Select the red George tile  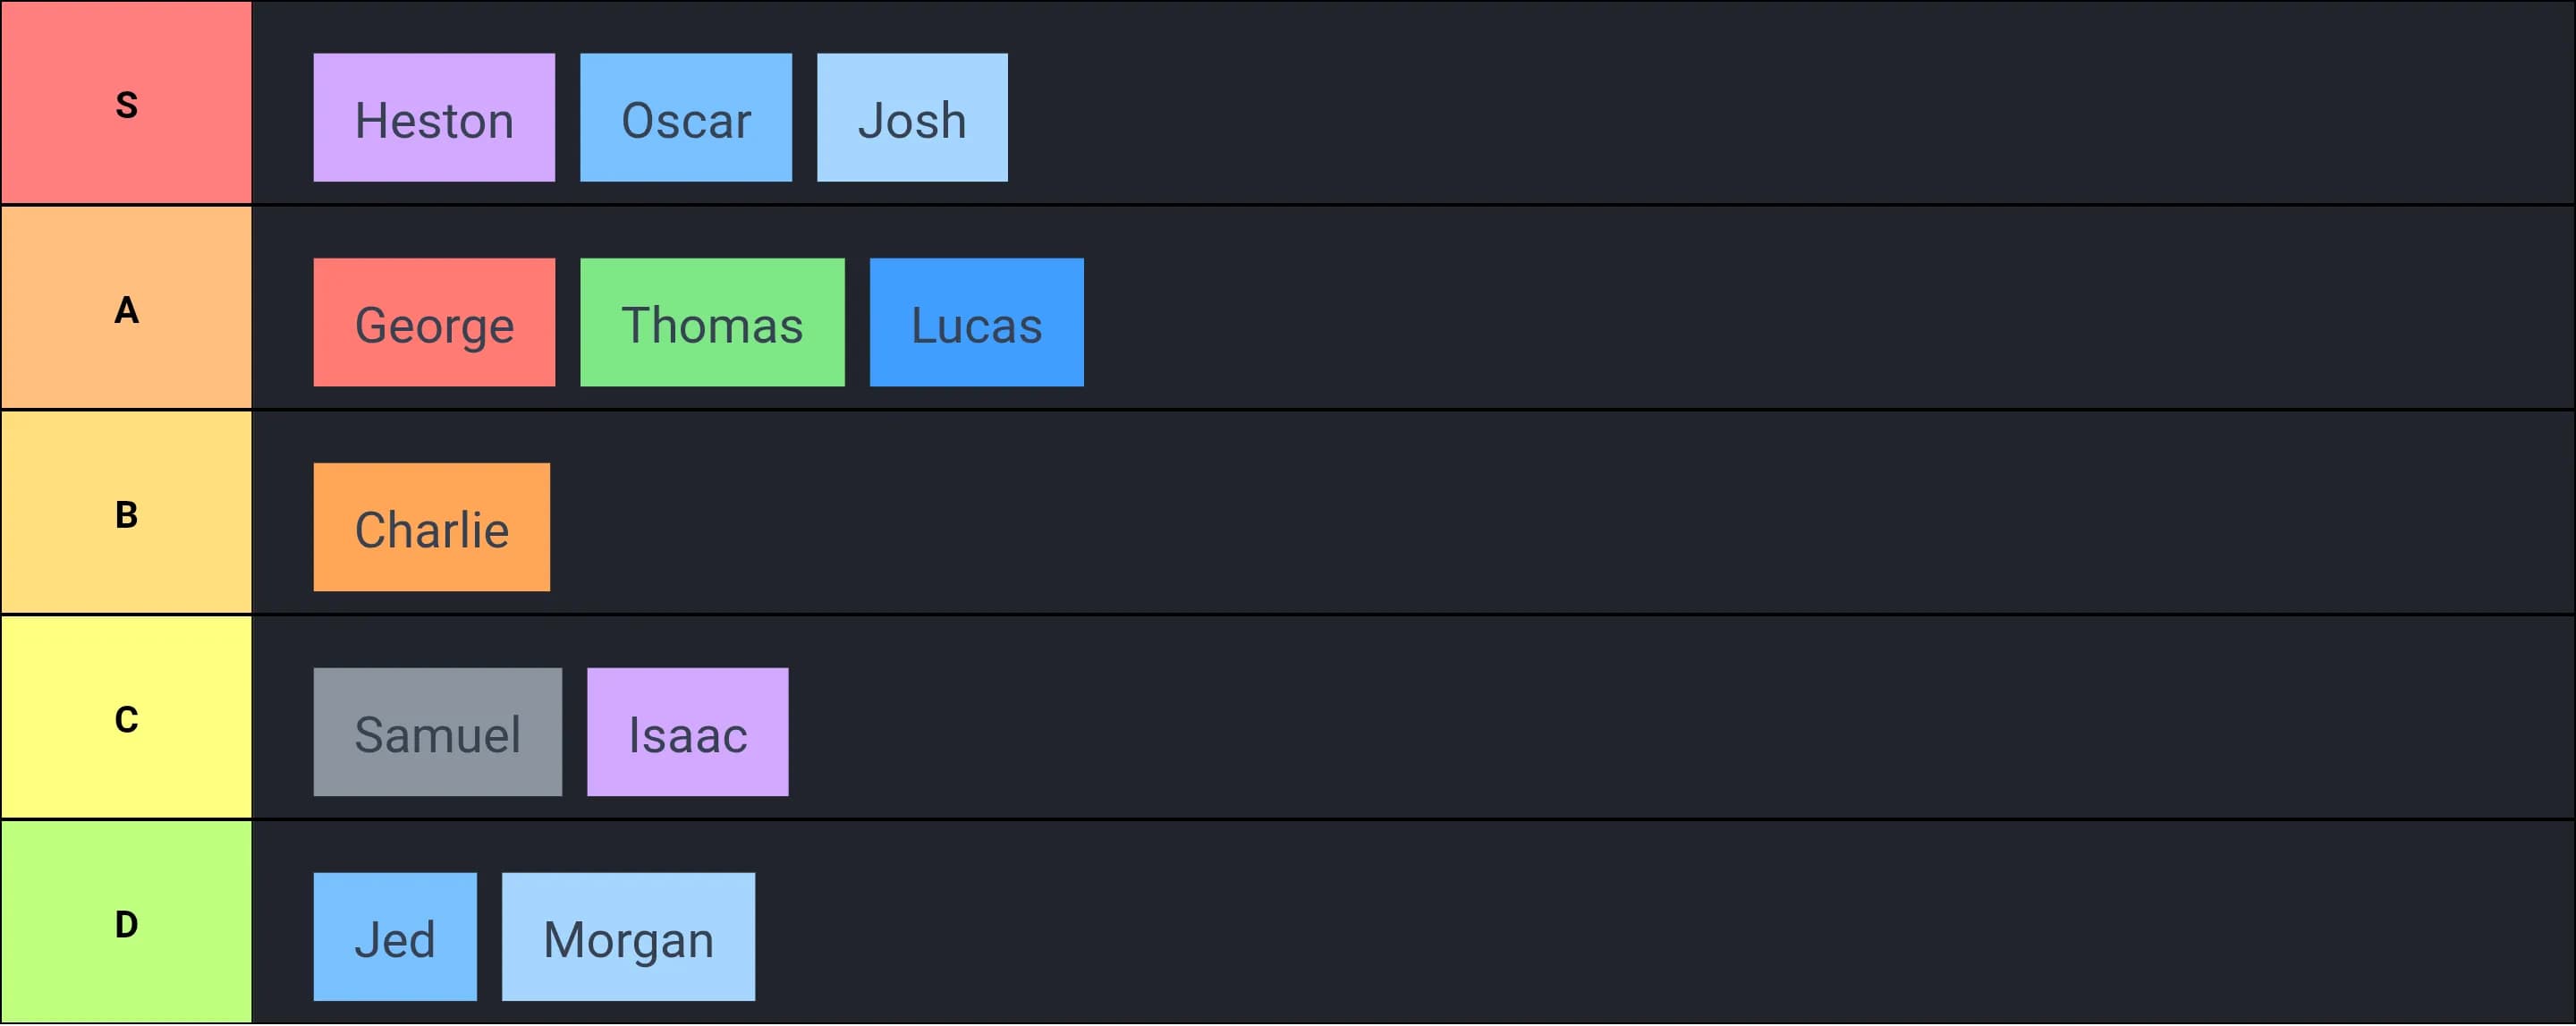click(434, 323)
